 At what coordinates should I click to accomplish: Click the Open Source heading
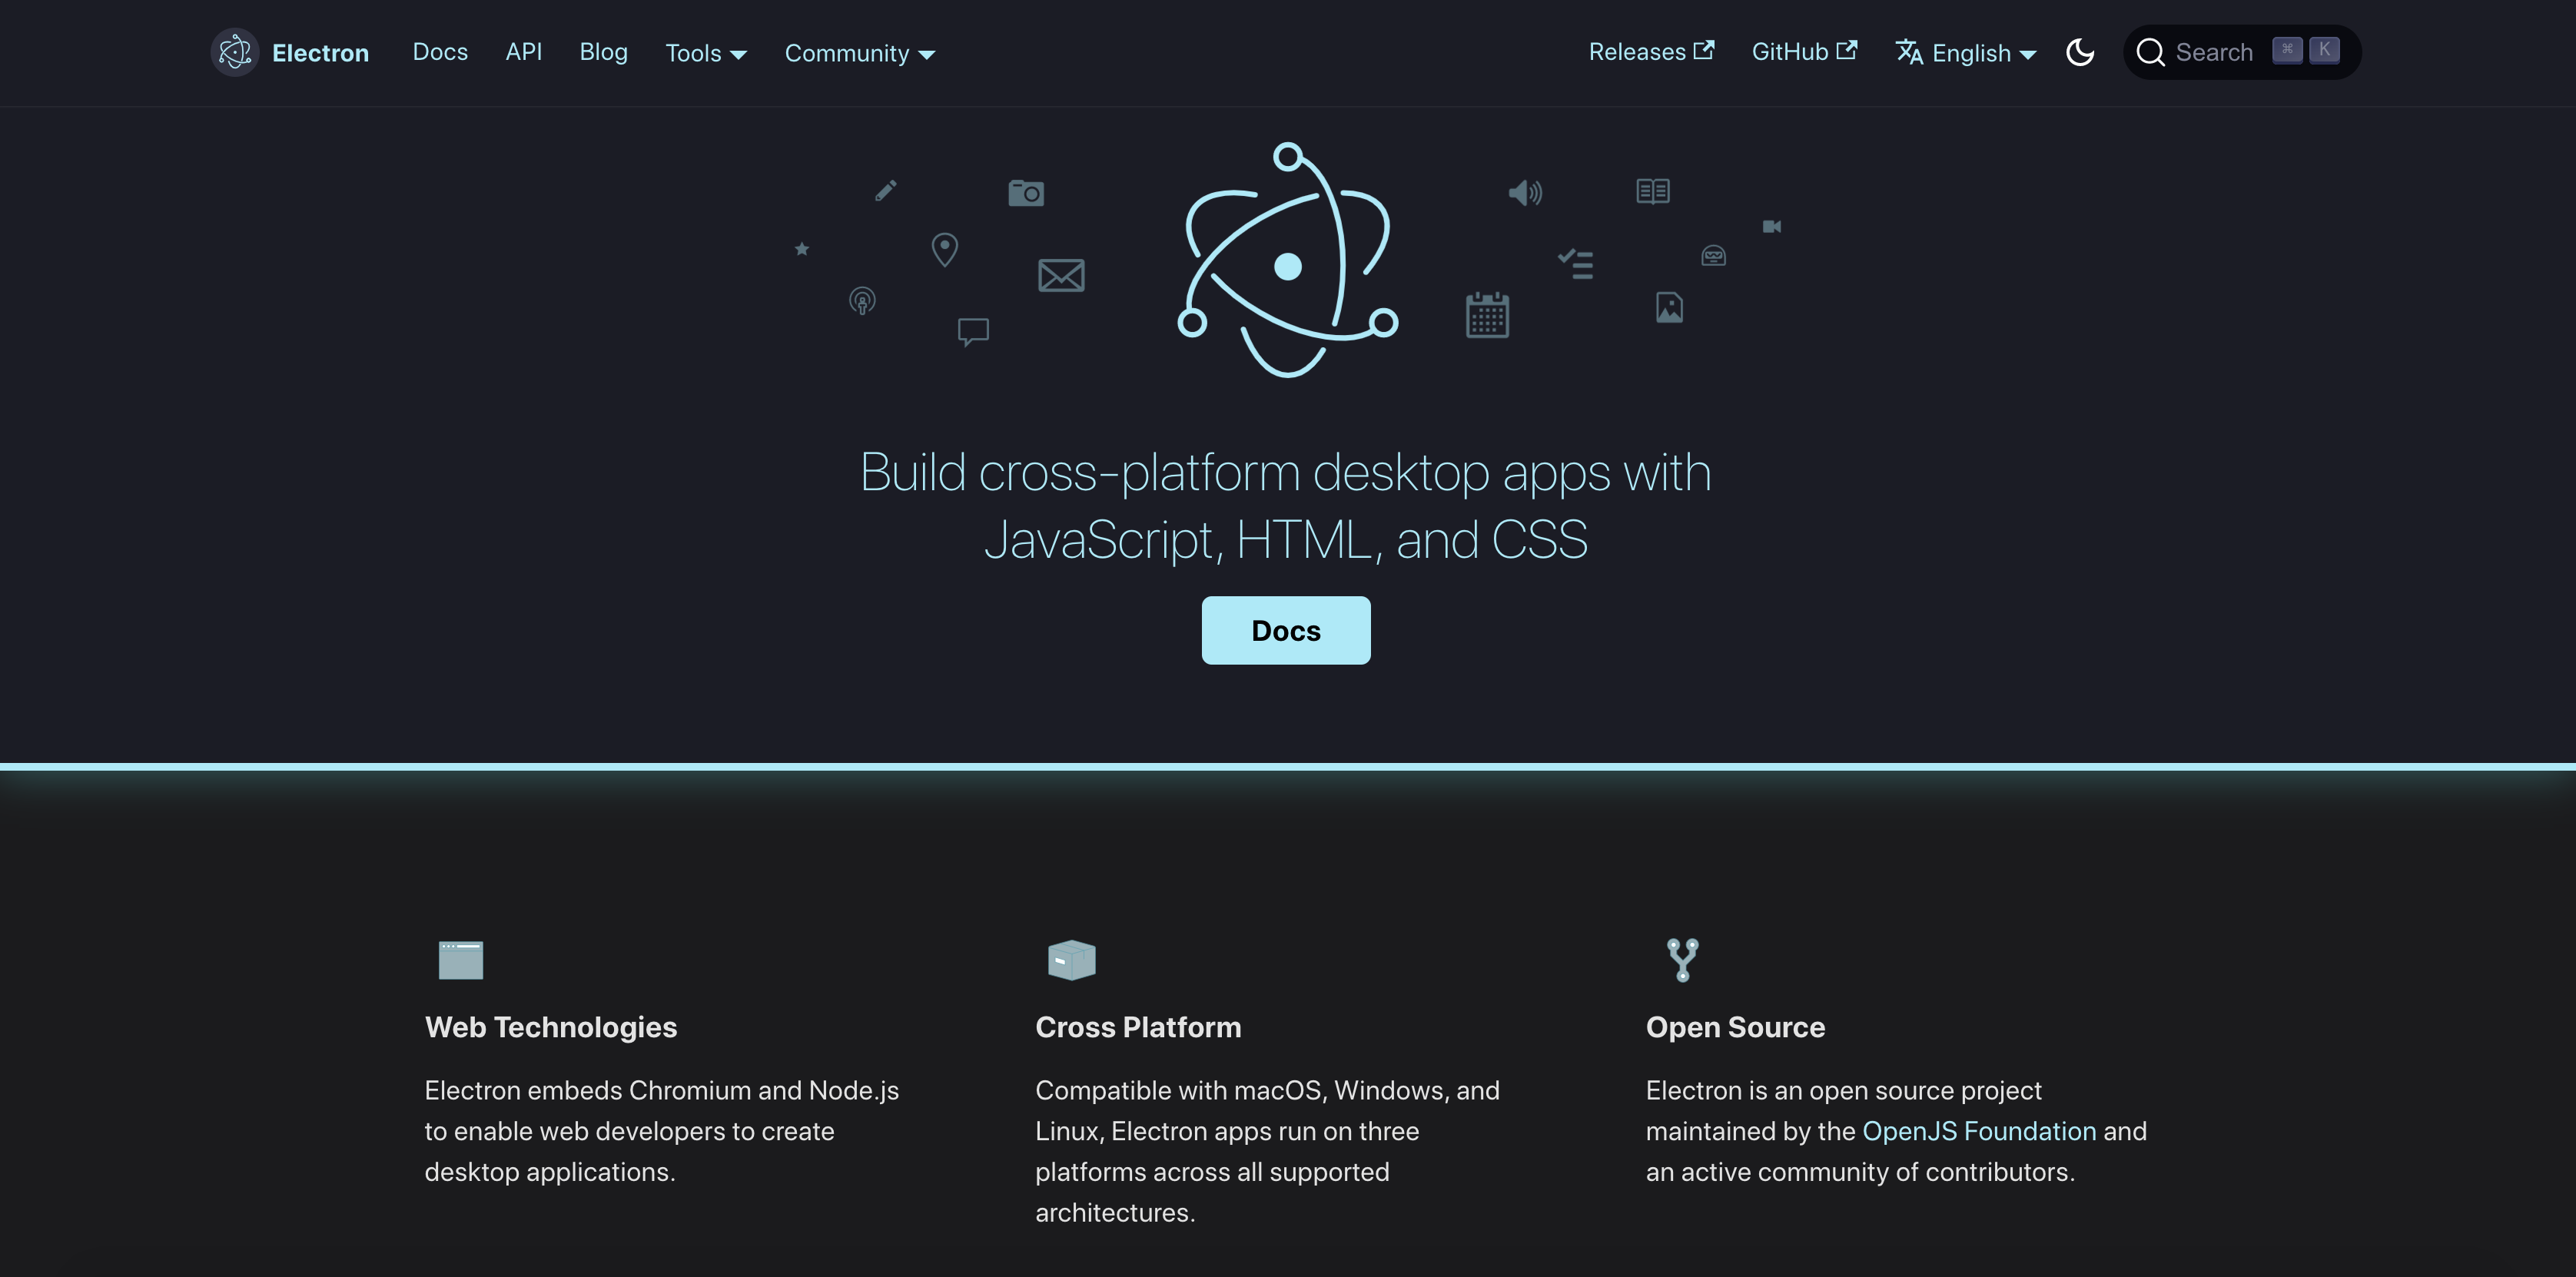[x=1735, y=1027]
